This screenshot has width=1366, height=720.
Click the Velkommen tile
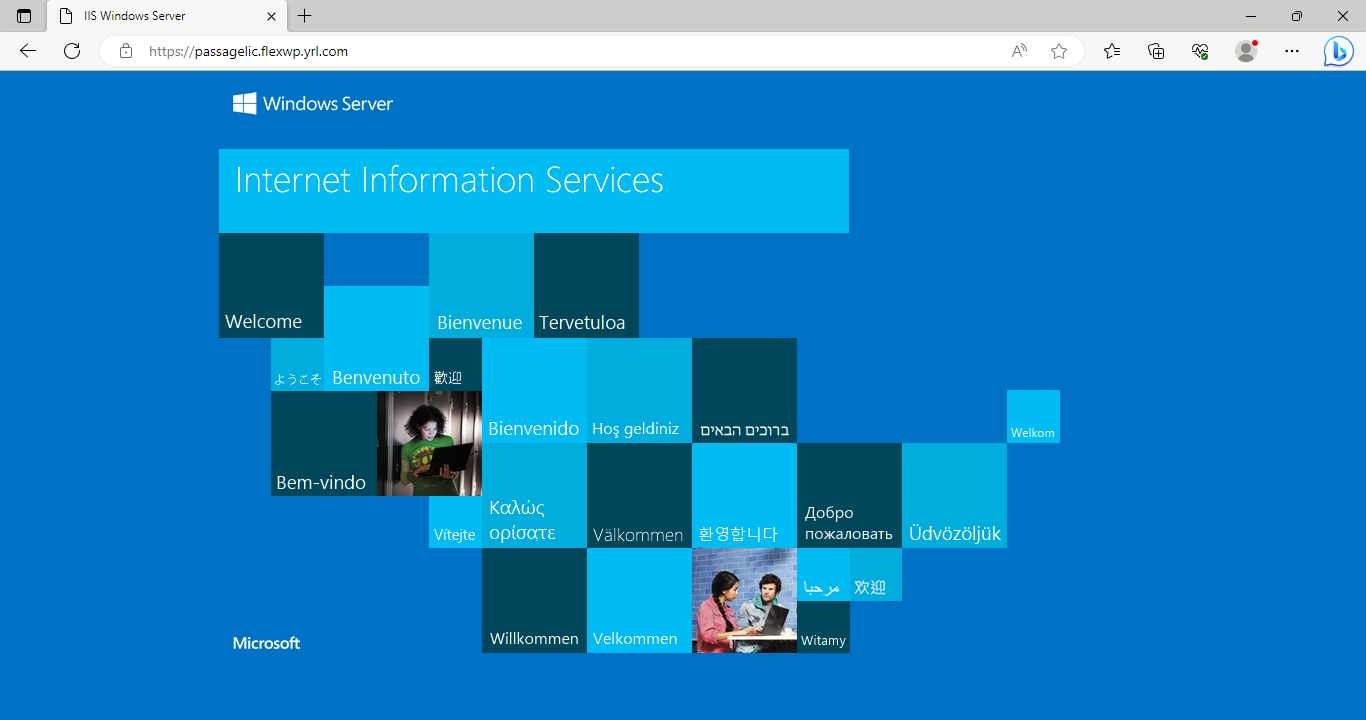click(x=639, y=600)
